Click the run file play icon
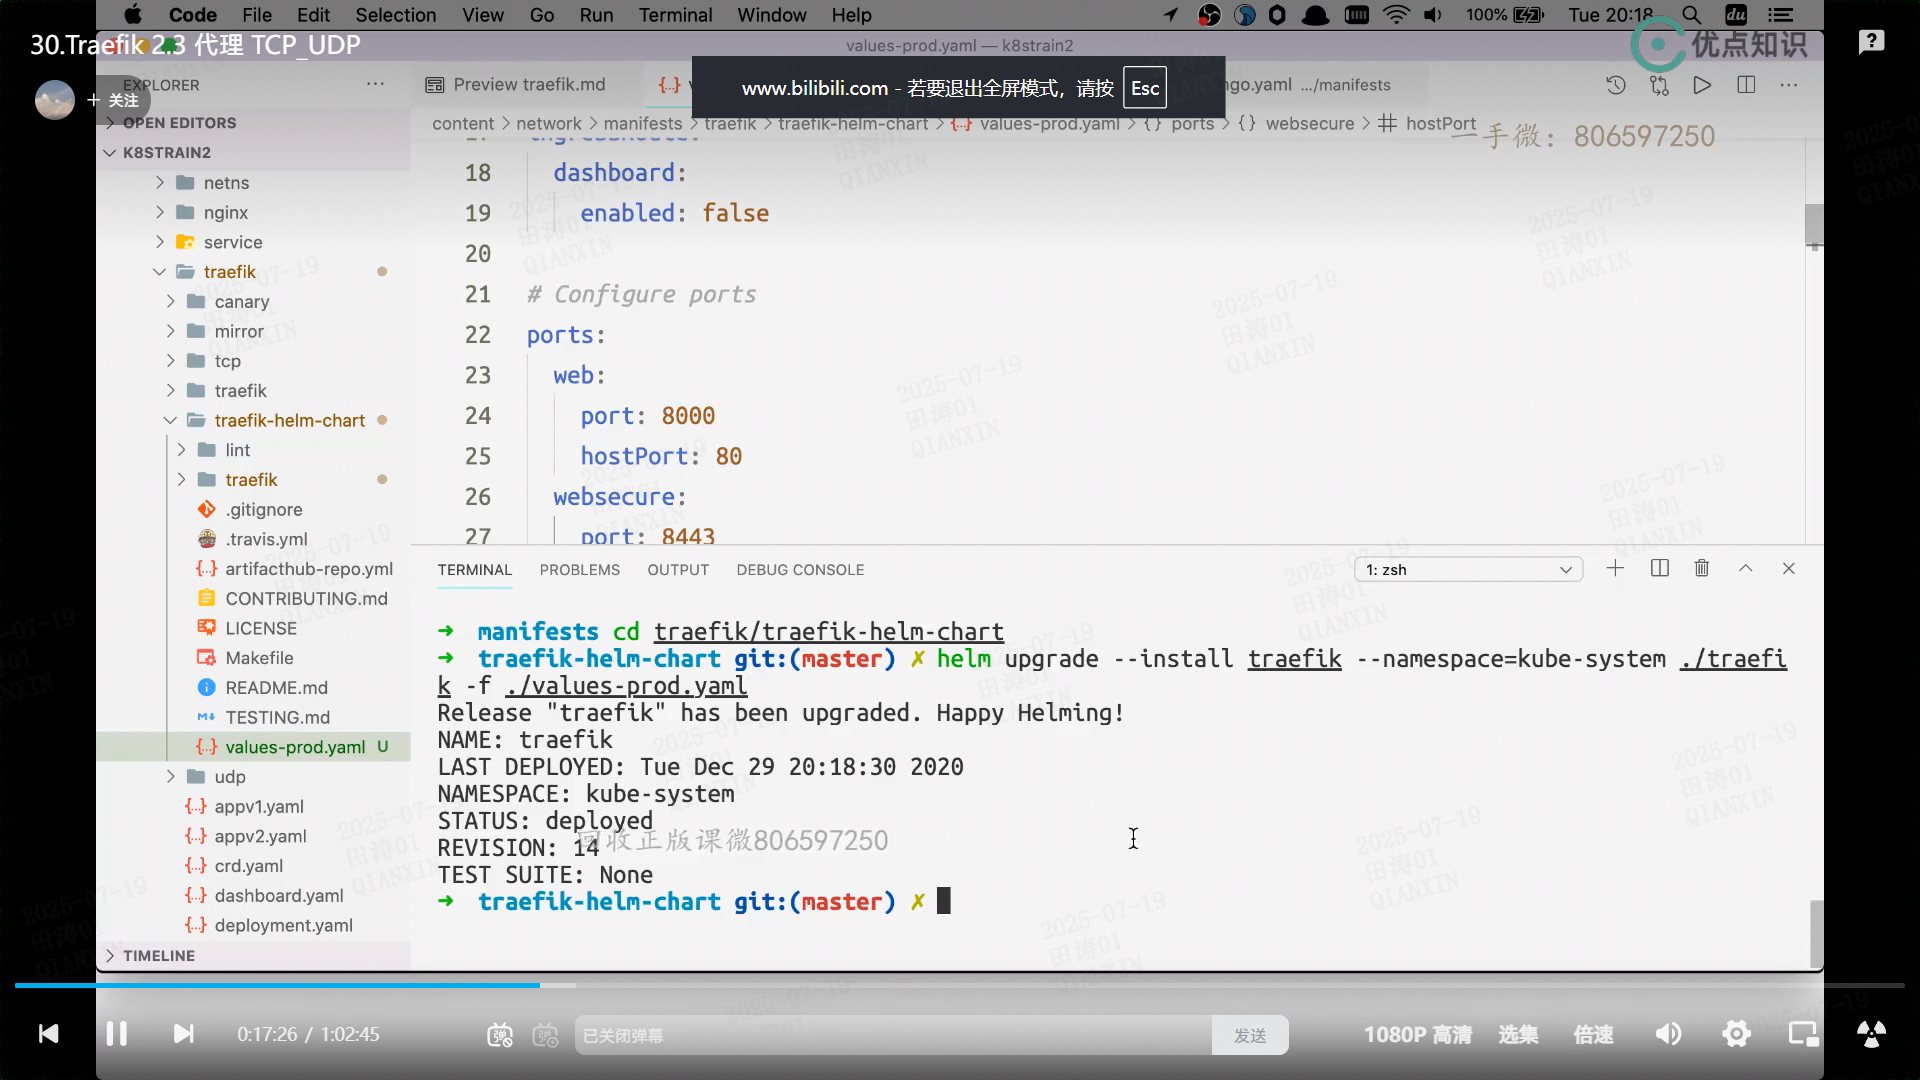The image size is (1920, 1080). pos(1701,85)
